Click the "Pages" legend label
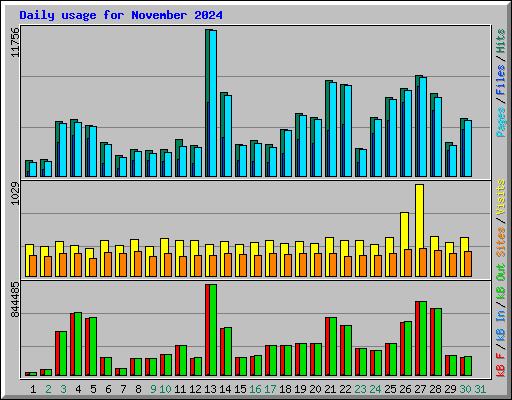Screen dimensions: 512x400 [x=500, y=122]
